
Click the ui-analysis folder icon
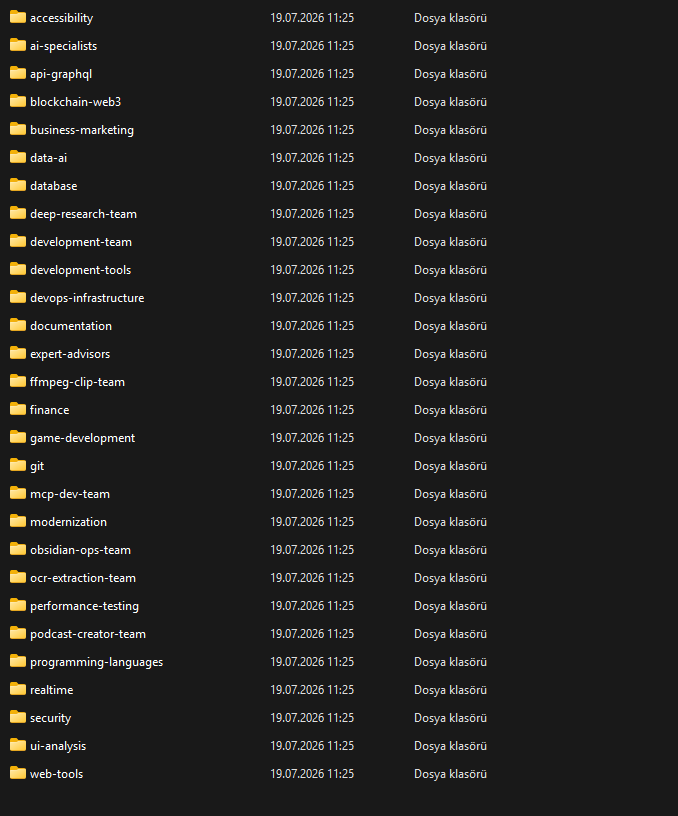coord(18,745)
